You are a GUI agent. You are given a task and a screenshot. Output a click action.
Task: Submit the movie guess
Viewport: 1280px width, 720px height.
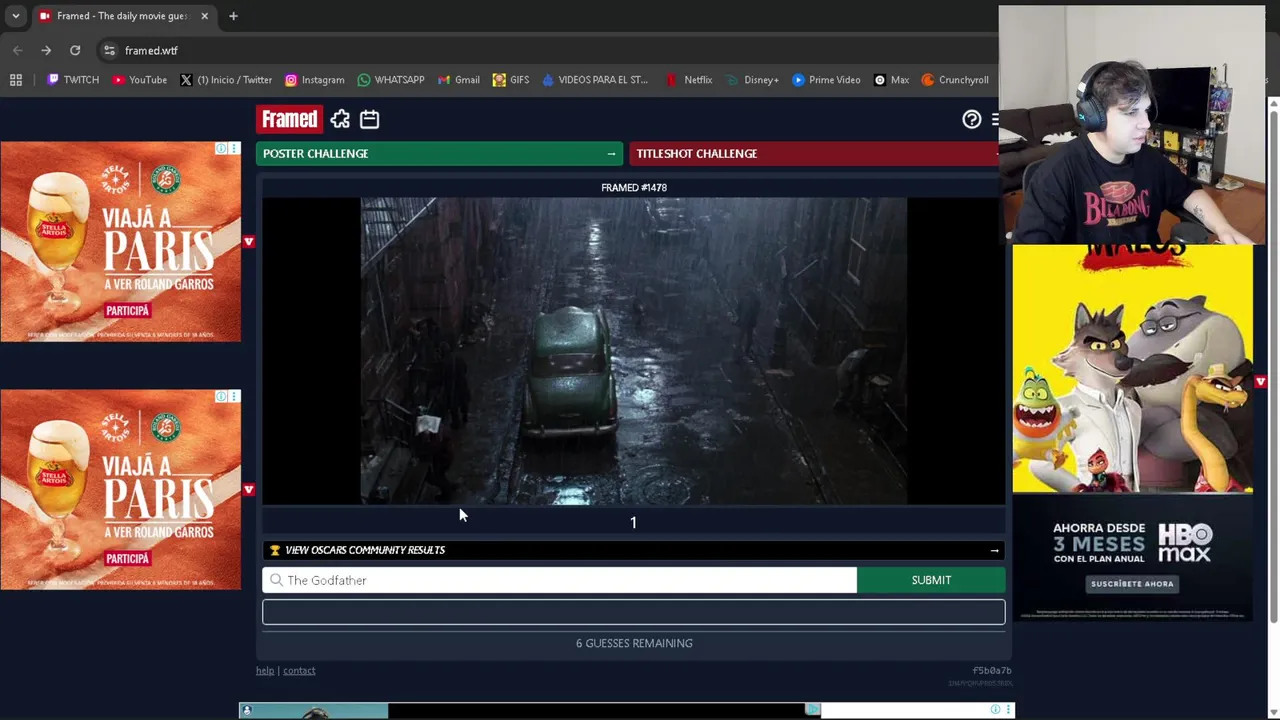[931, 580]
